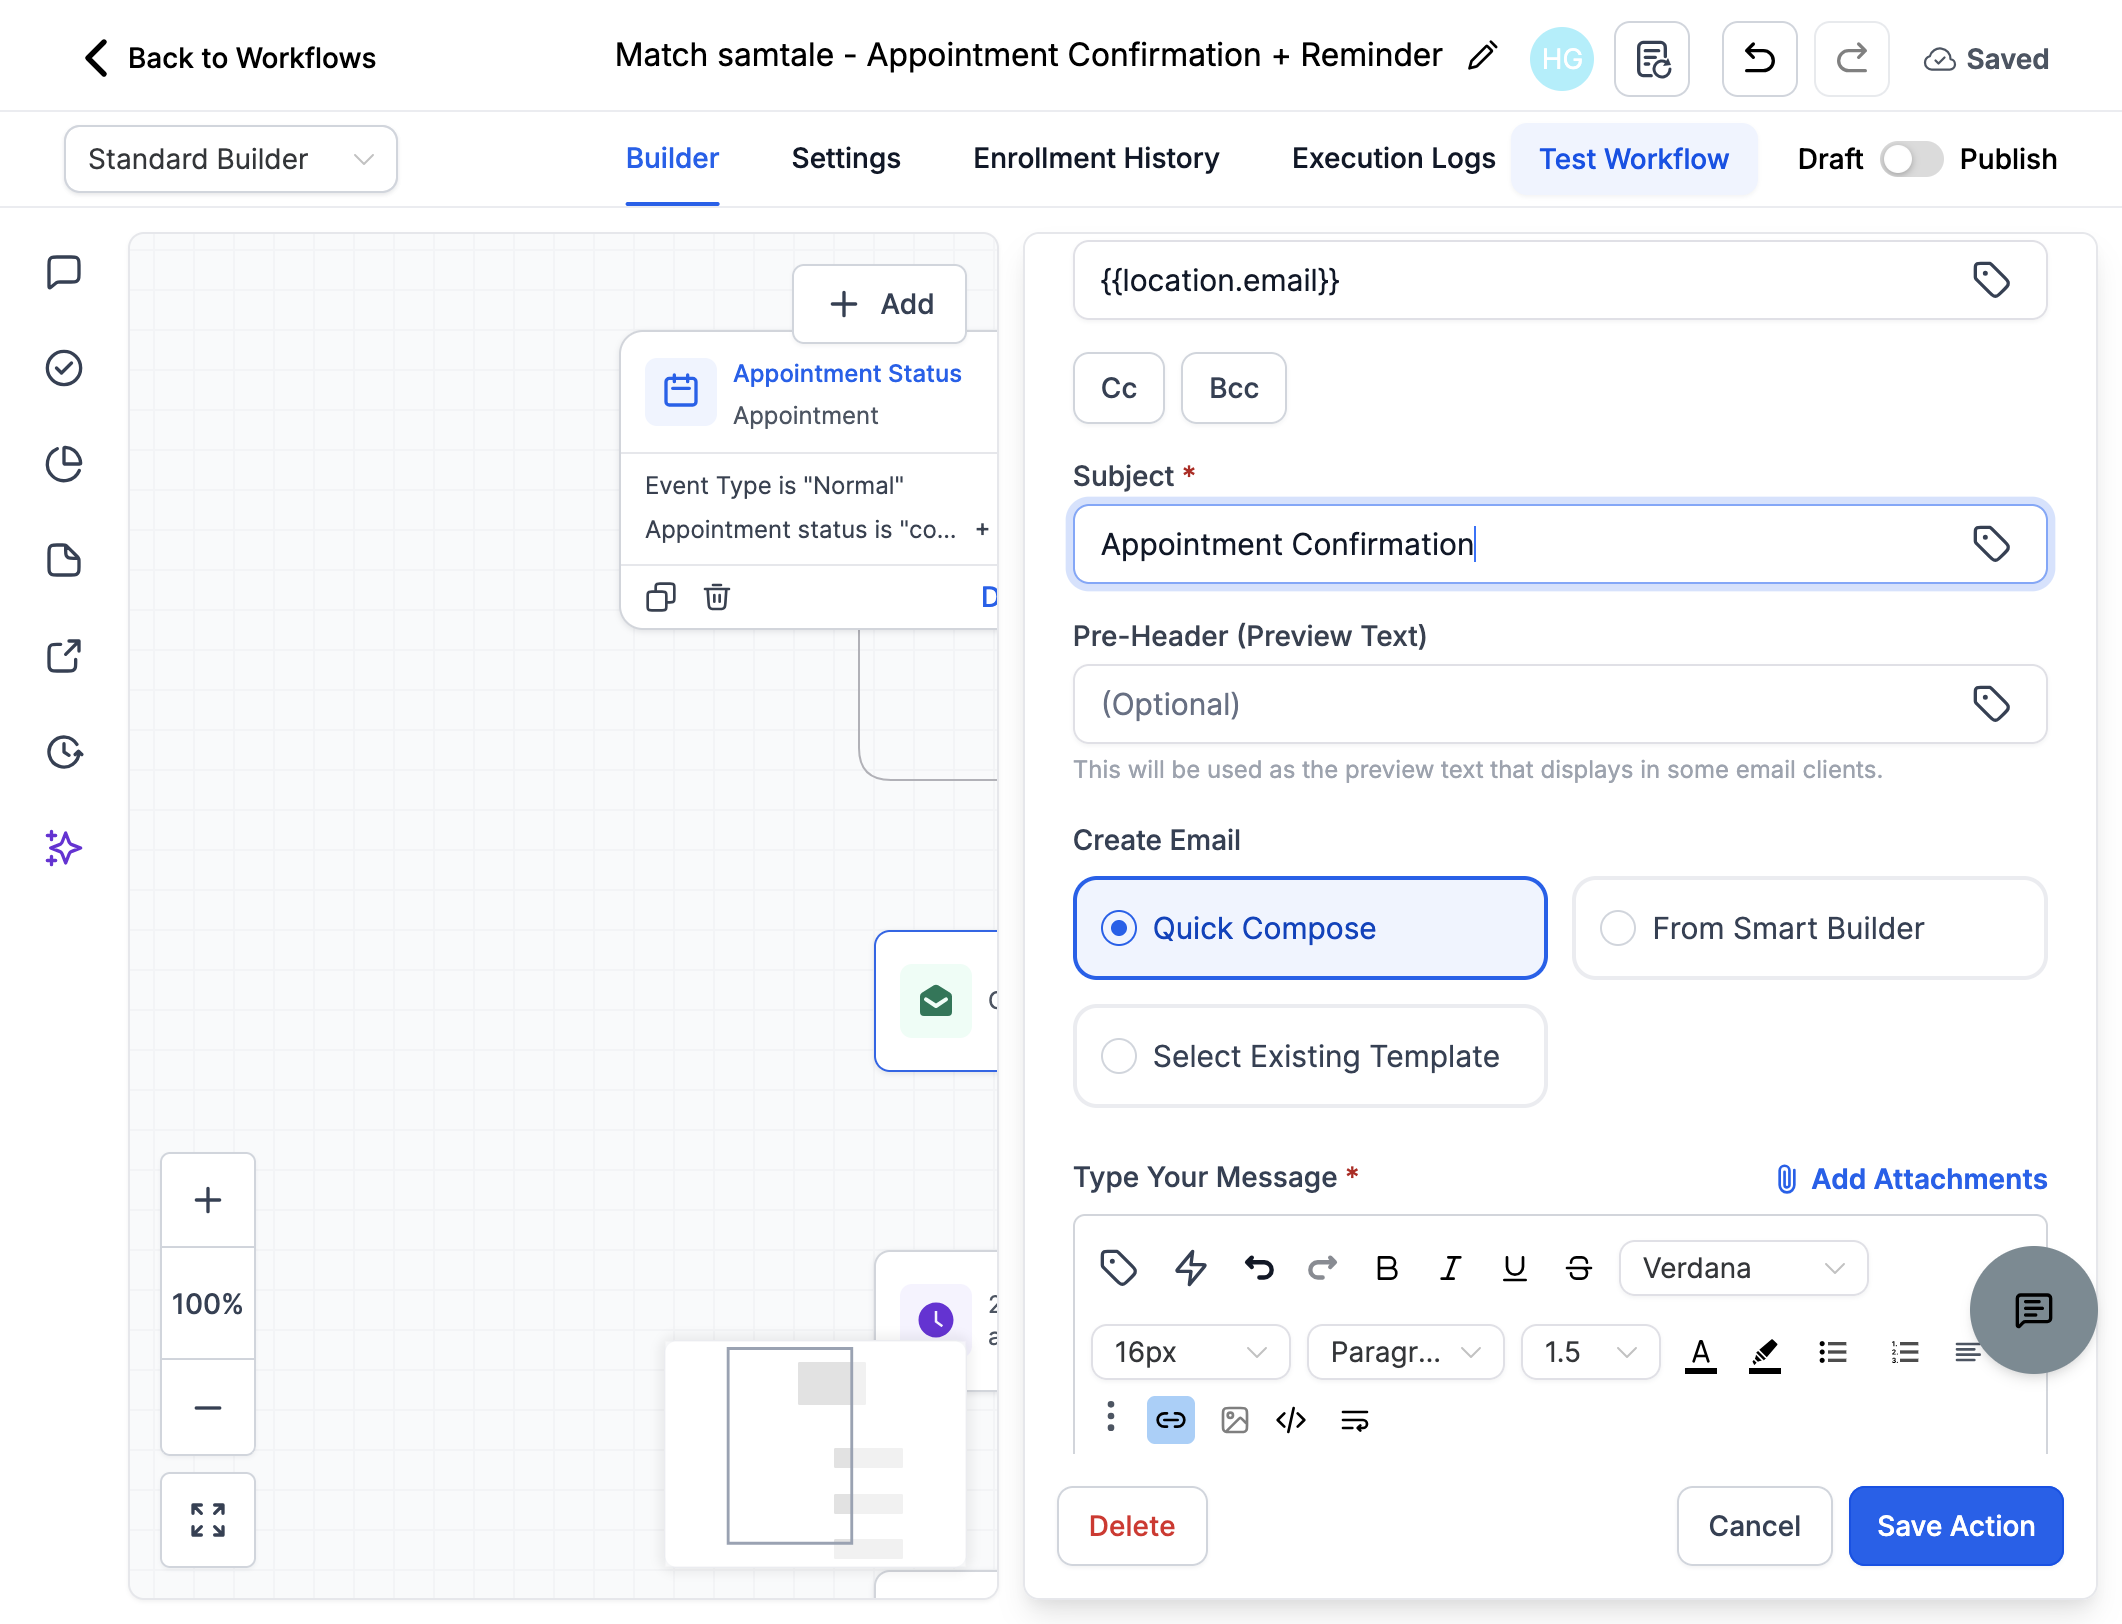
Task: Open the Paragraph style dropdown
Action: pyautogui.click(x=1405, y=1352)
